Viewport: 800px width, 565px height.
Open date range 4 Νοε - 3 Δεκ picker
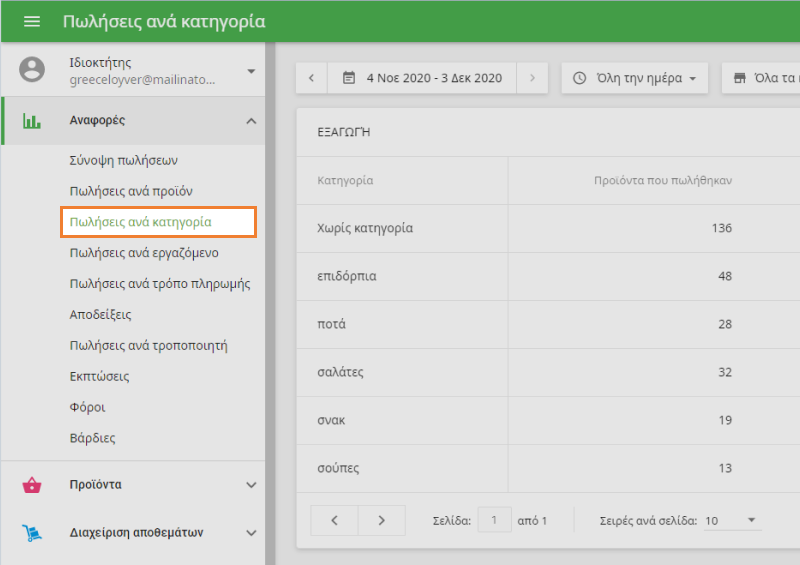click(422, 78)
